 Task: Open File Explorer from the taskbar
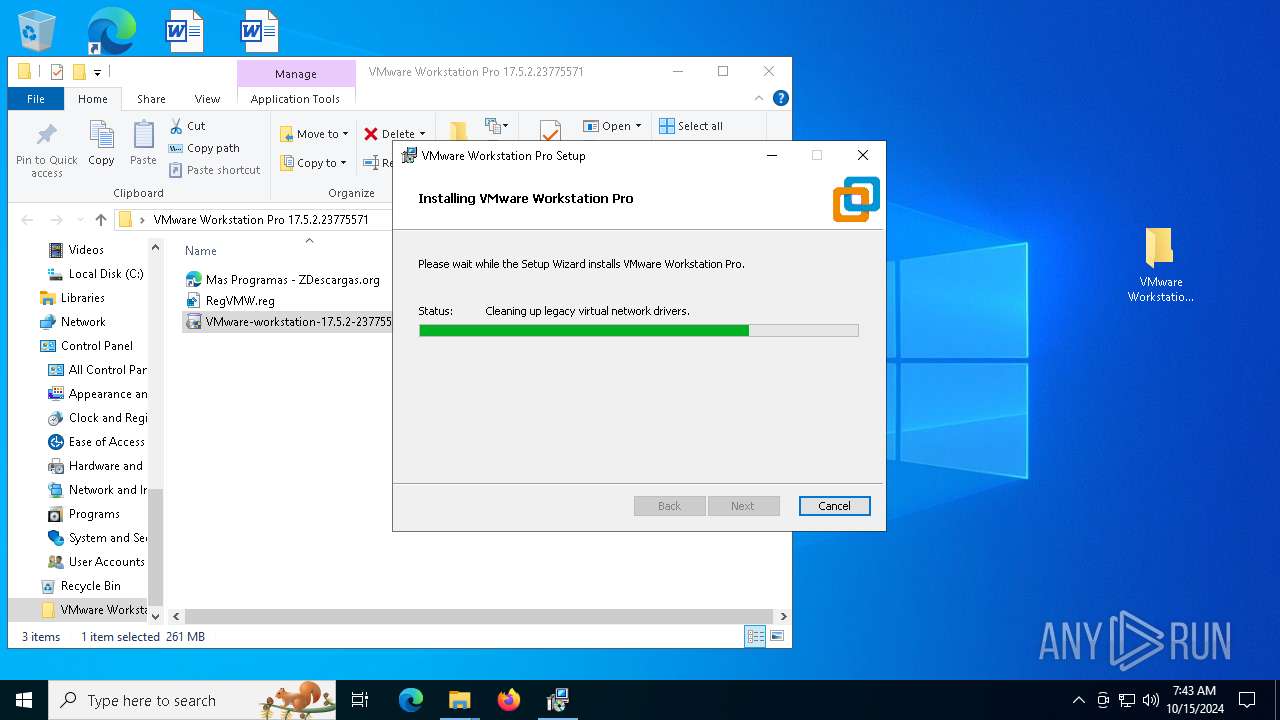pos(459,700)
